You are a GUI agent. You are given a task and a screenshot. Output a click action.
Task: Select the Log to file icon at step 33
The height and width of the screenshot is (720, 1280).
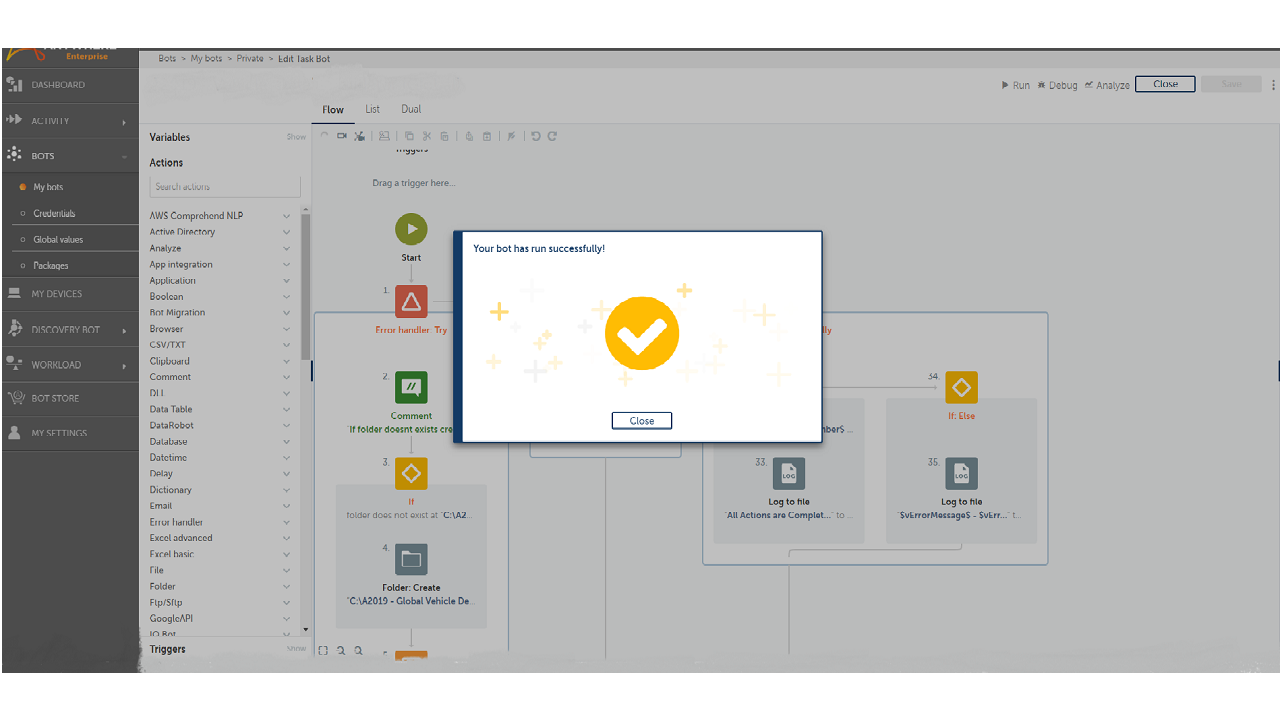point(789,473)
